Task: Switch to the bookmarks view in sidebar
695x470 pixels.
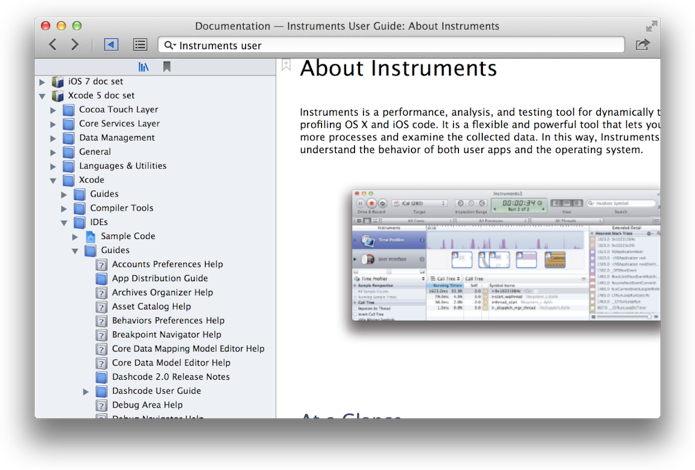Action: point(167,67)
